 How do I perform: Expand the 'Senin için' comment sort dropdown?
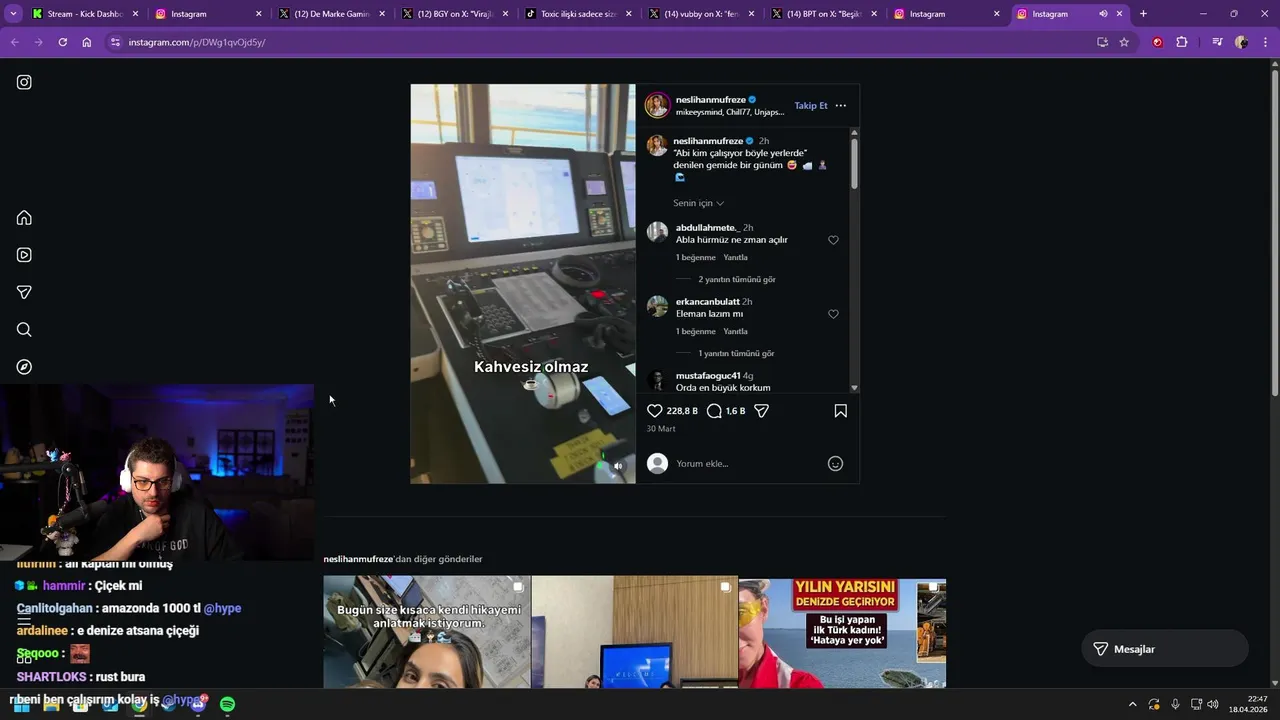pos(698,203)
